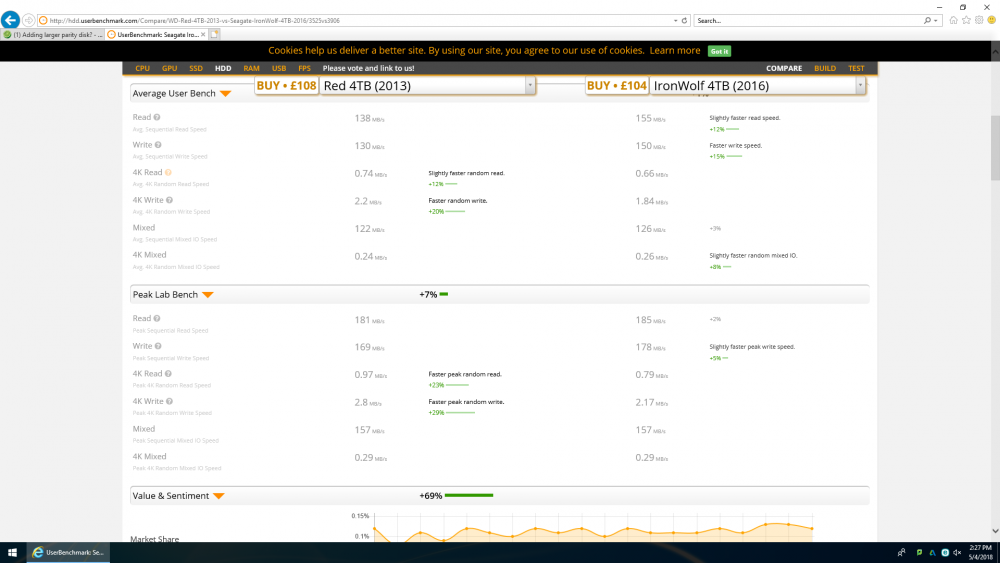Click the Slightly faster random mixed IO note
This screenshot has width=1000, height=563.
coord(753,256)
